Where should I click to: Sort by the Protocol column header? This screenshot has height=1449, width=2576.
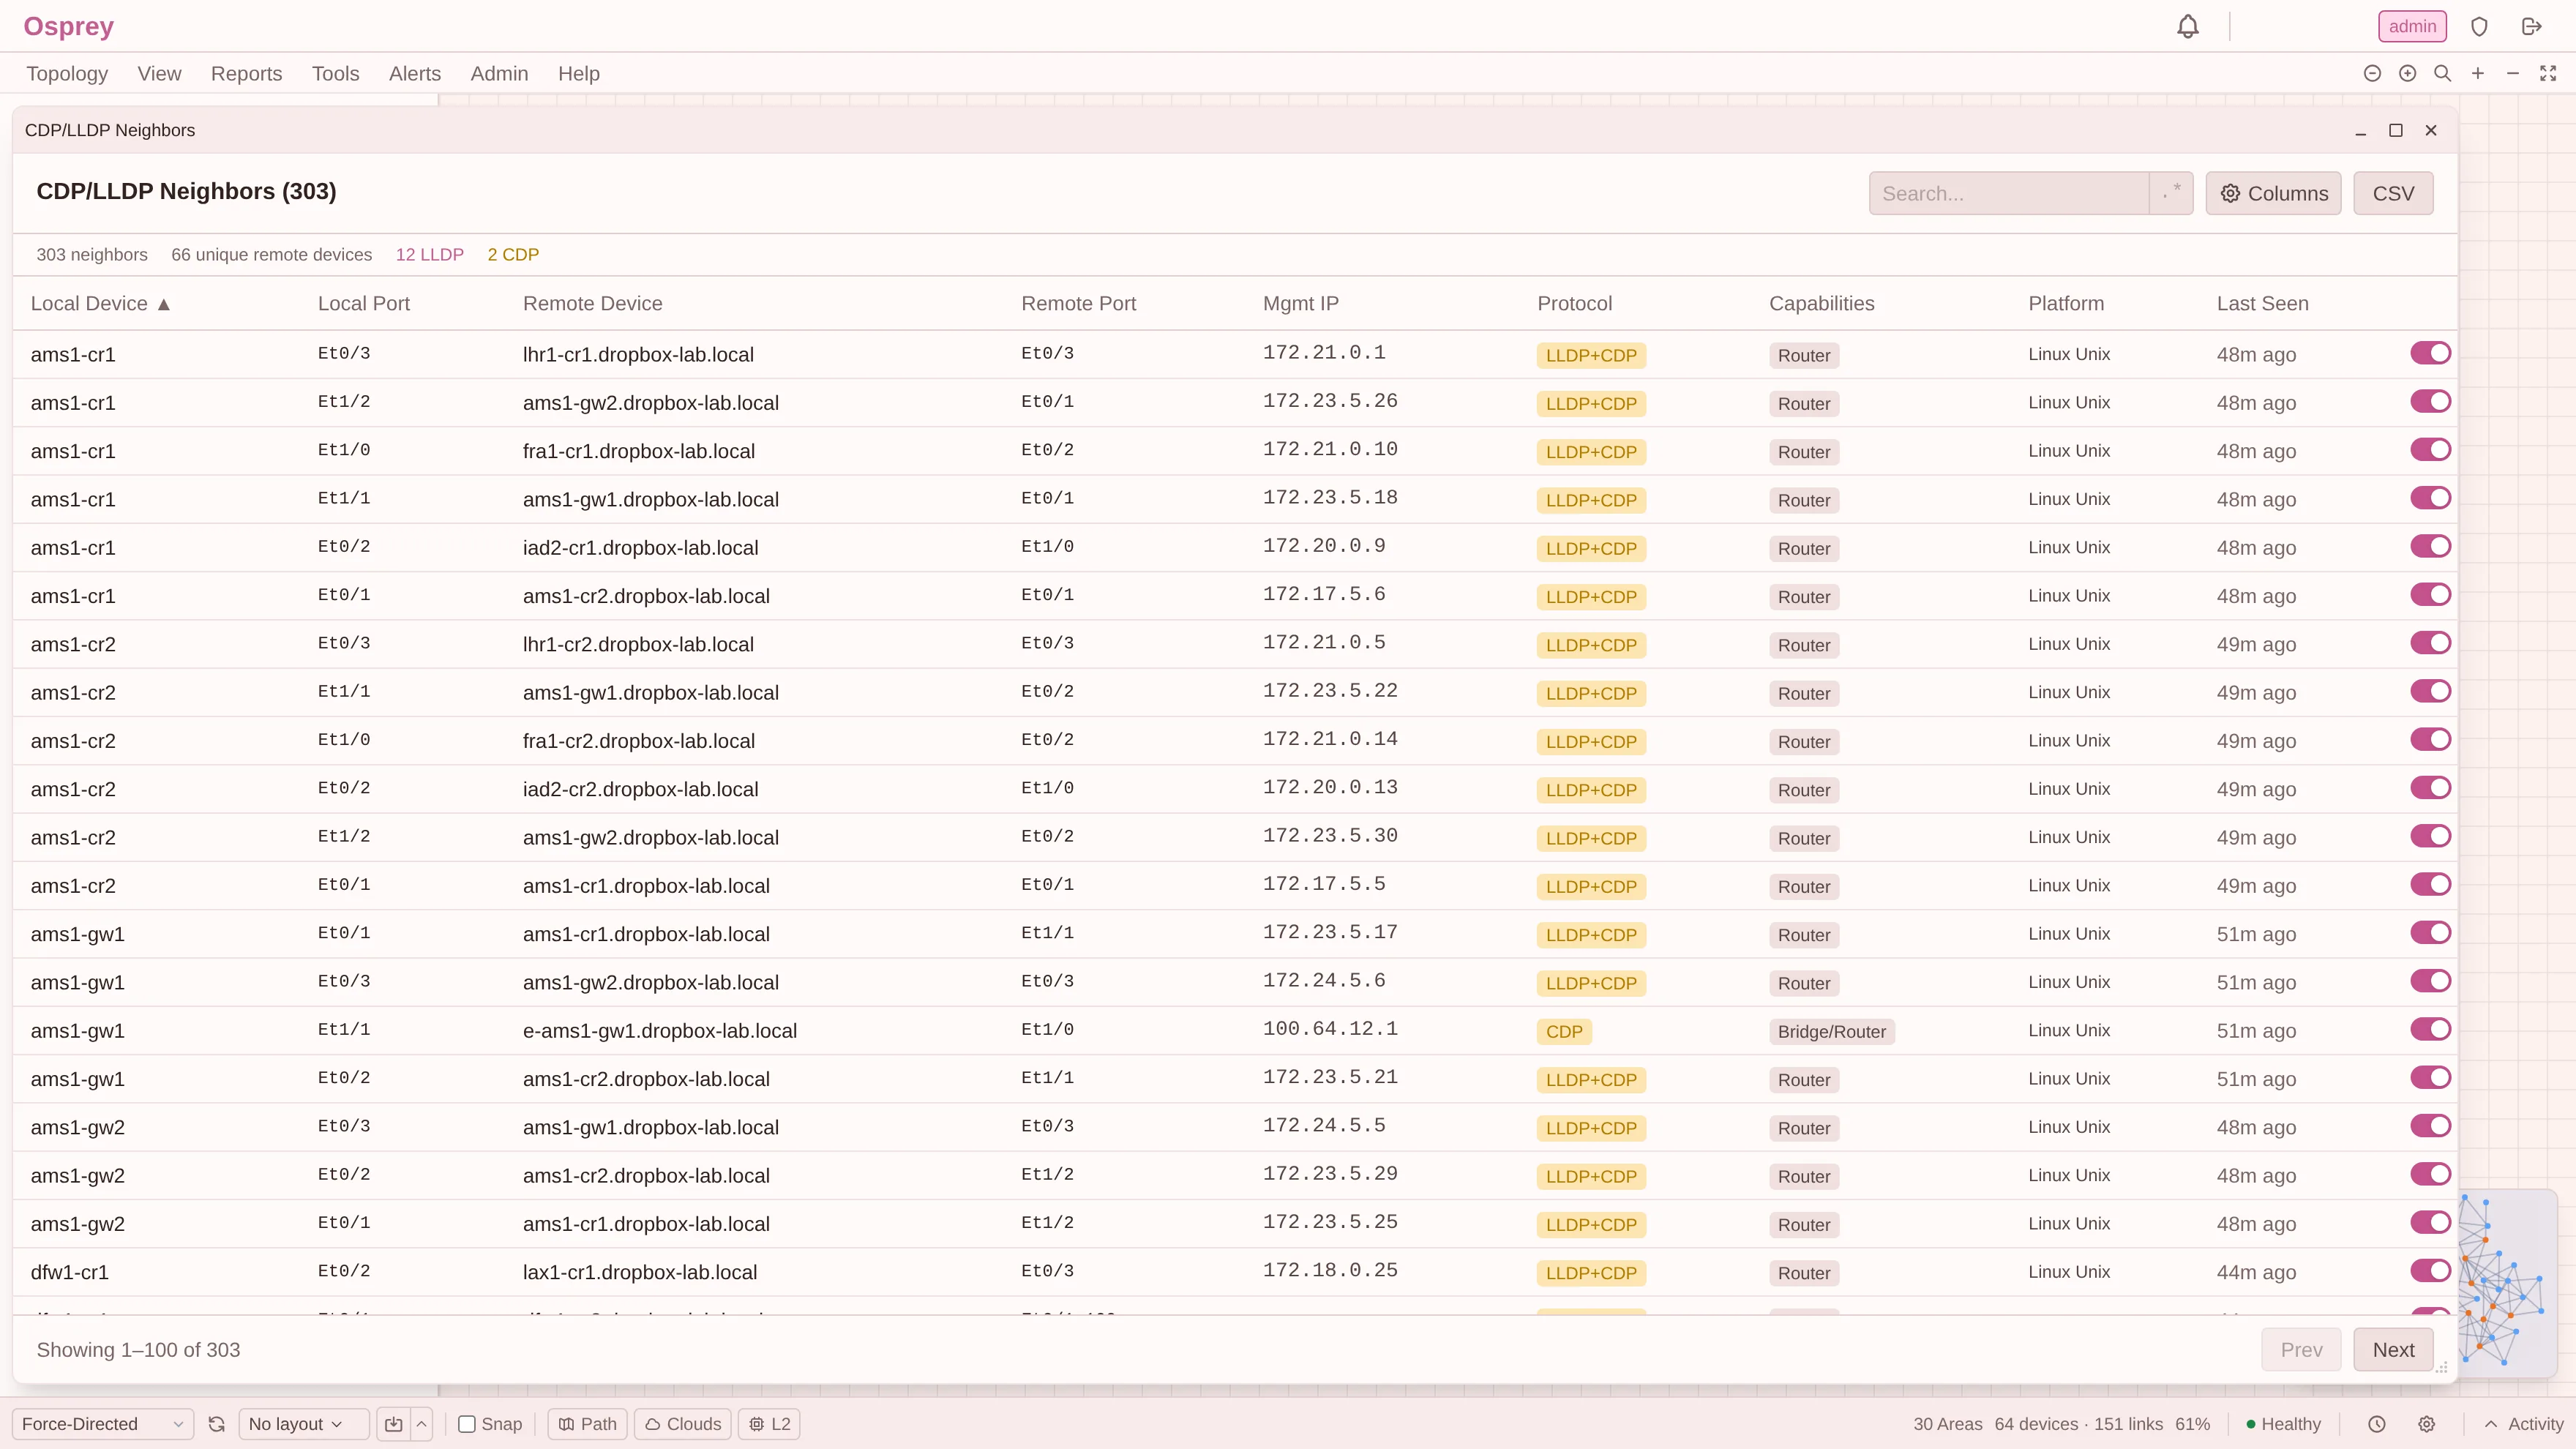click(1575, 304)
